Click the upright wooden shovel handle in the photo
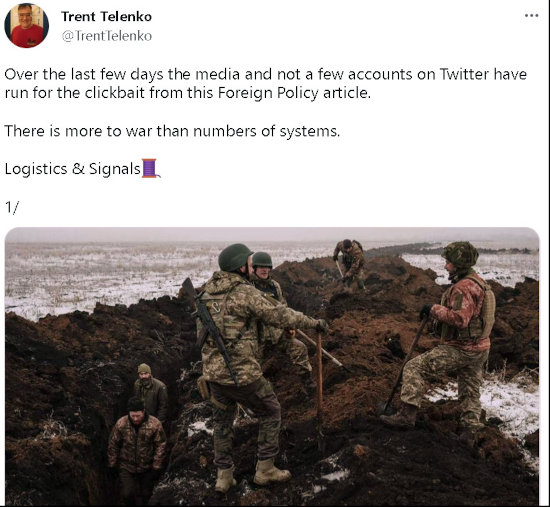This screenshot has height=507, width=550. pyautogui.click(x=320, y=389)
